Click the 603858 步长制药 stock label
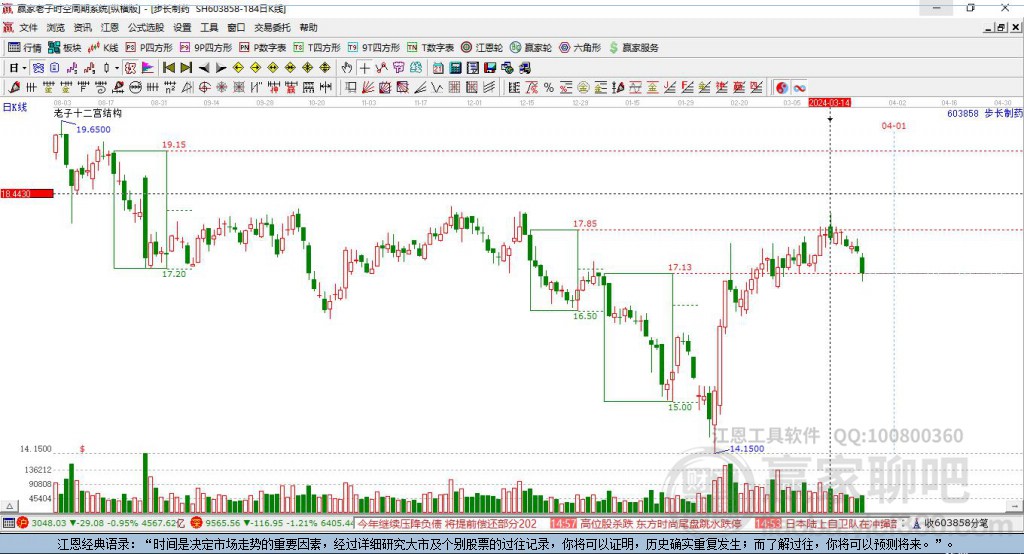This screenshot has width=1024, height=554. pos(985,114)
